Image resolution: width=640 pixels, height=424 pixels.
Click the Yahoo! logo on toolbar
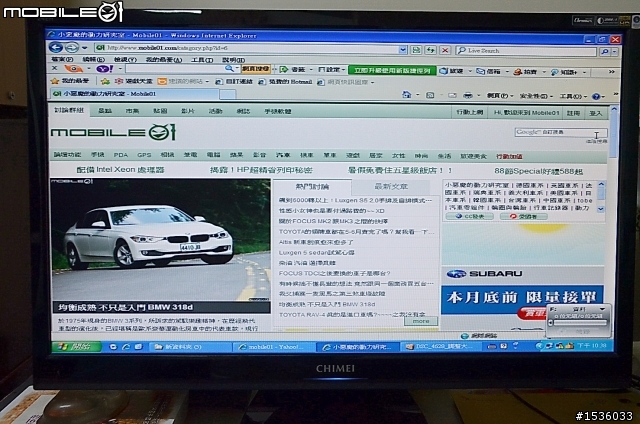(x=104, y=69)
